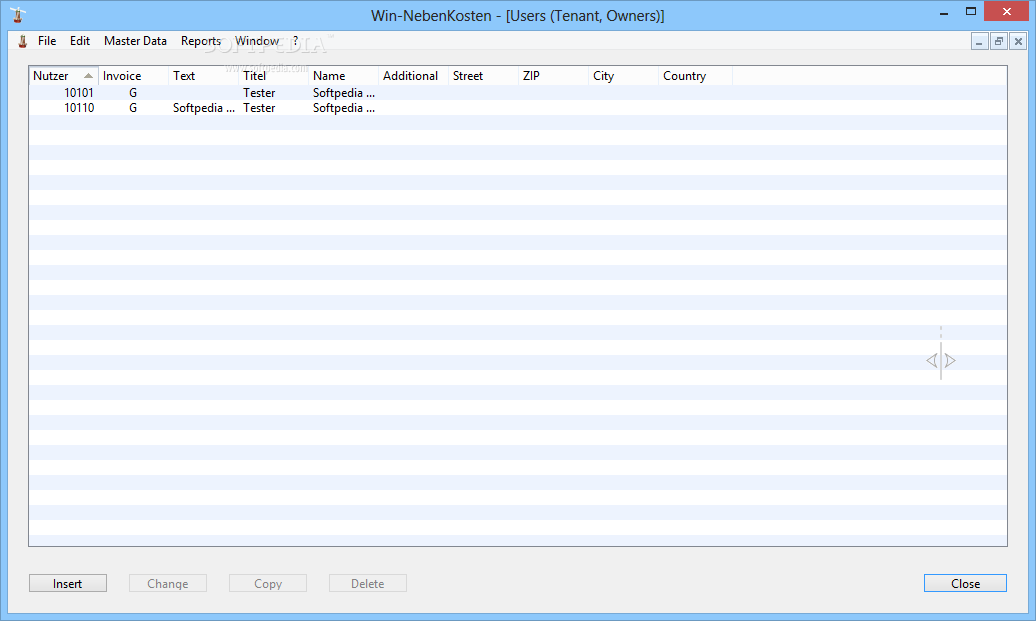This screenshot has height=621, width=1036.
Task: Click Invoice cell G in row 10101
Action: 133,93
